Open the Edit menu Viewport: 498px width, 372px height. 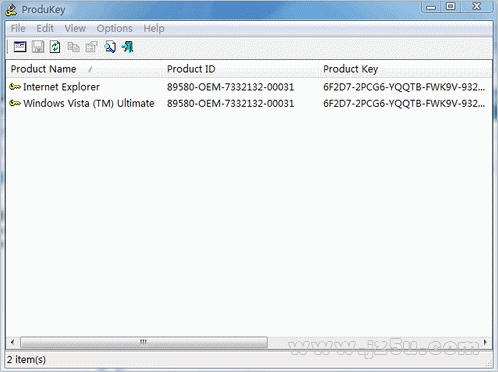click(45, 28)
